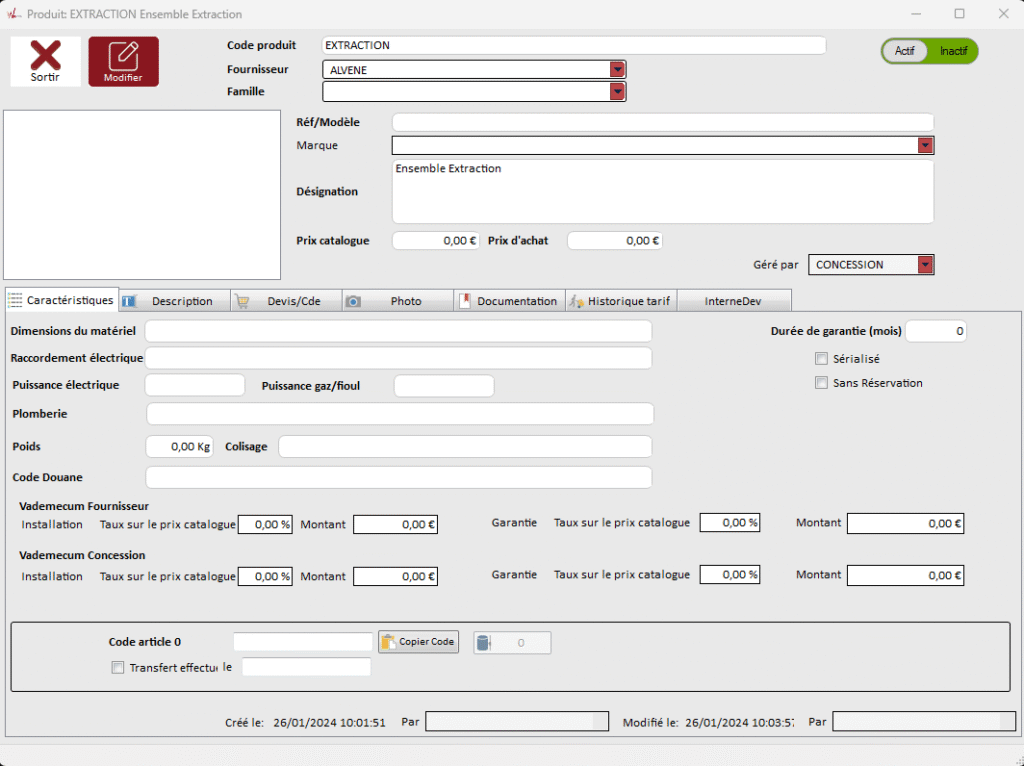The width and height of the screenshot is (1024, 766).
Task: Check the Sérialisé checkbox
Action: coord(822,359)
